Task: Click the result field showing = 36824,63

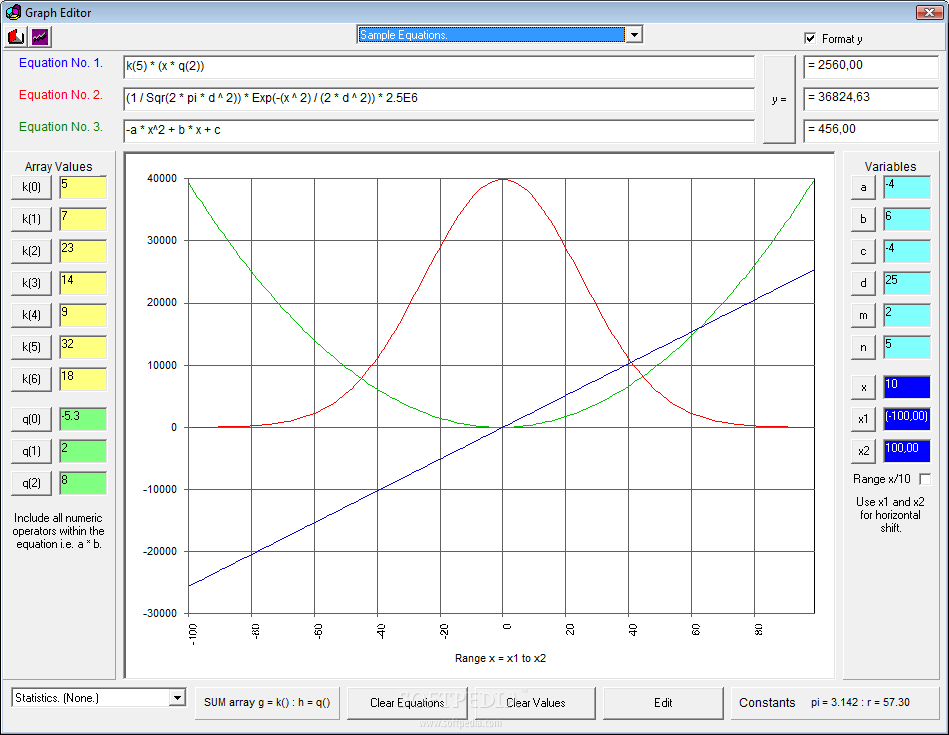Action: 870,99
